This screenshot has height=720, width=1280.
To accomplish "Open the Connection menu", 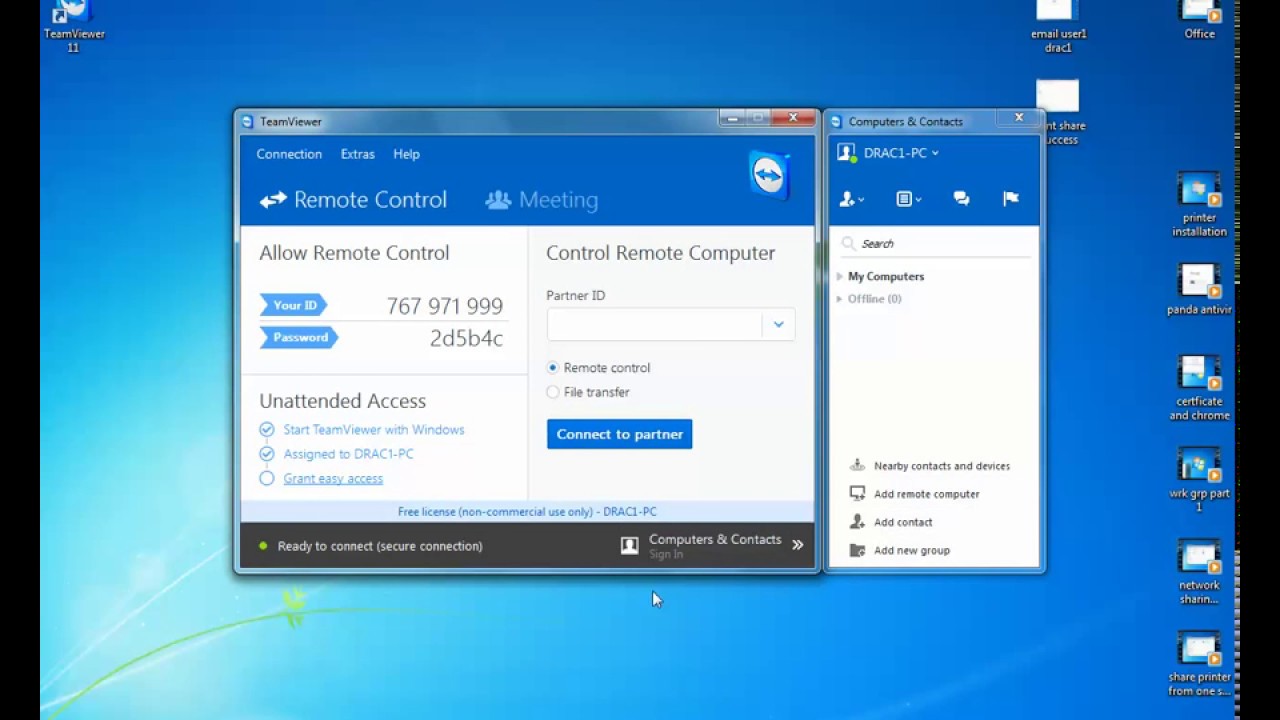I will (289, 154).
